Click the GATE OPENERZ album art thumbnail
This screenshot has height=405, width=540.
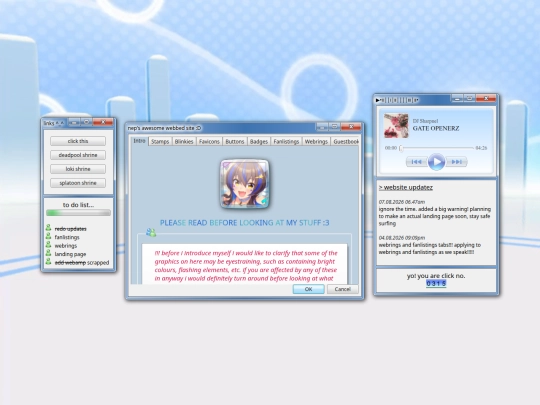396,126
